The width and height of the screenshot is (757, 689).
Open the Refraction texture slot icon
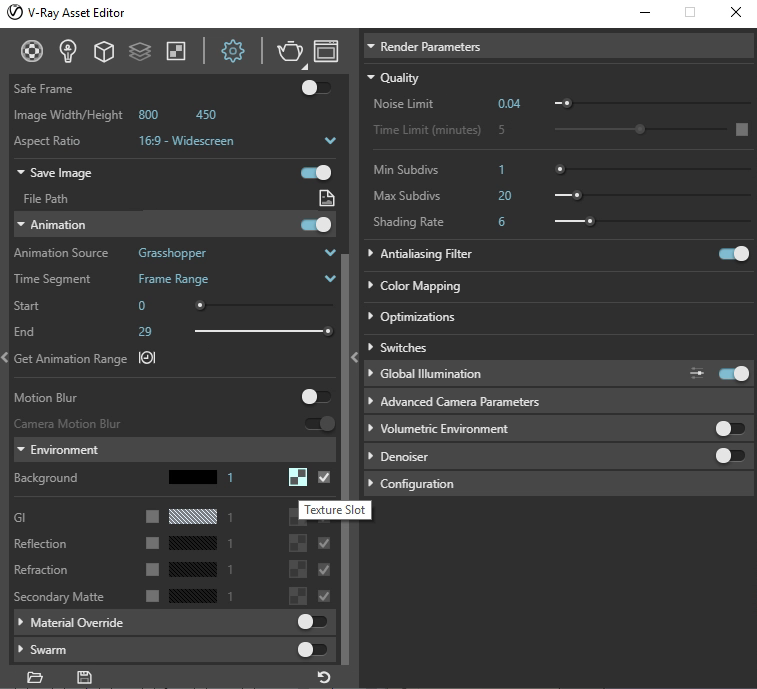(298, 569)
